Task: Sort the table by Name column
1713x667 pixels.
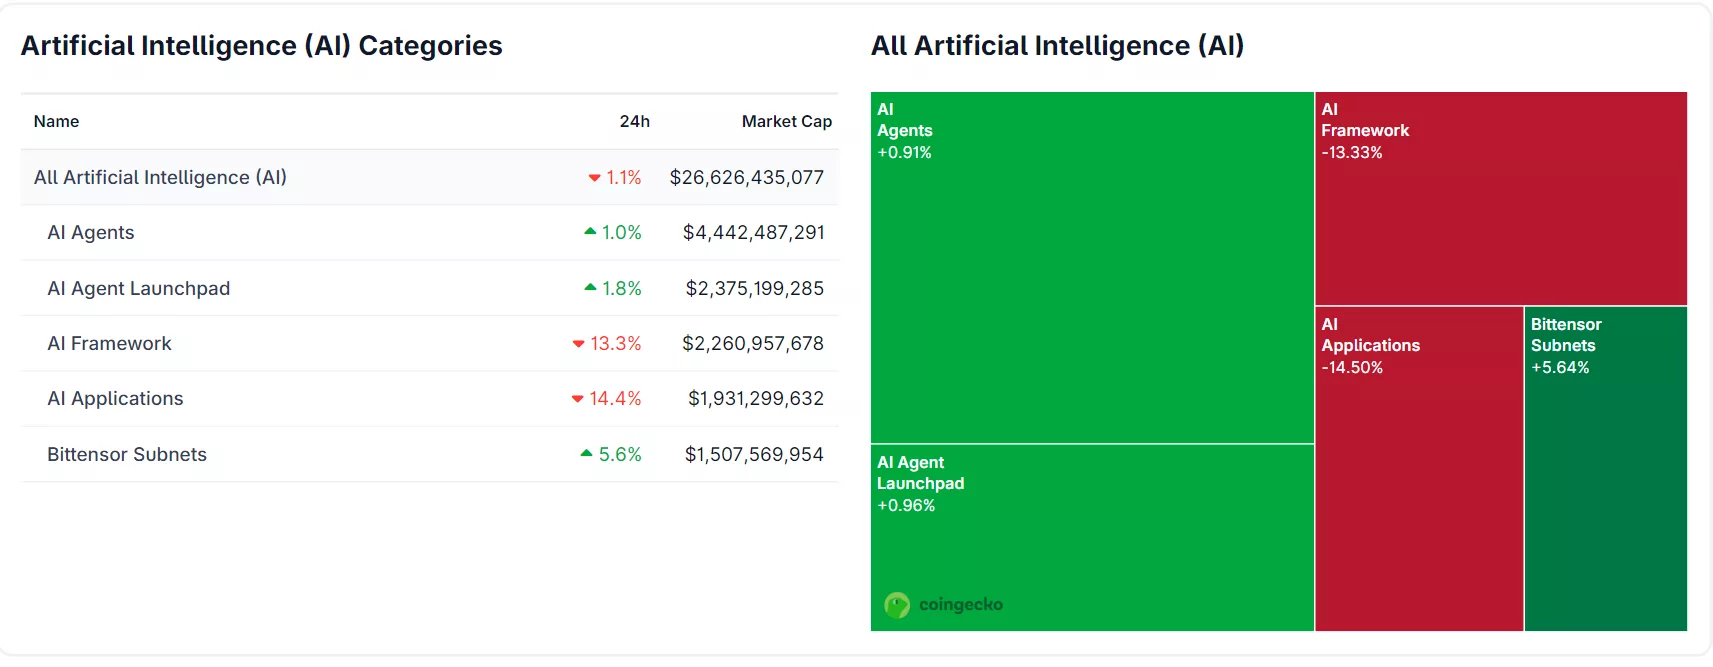Action: click(x=56, y=121)
